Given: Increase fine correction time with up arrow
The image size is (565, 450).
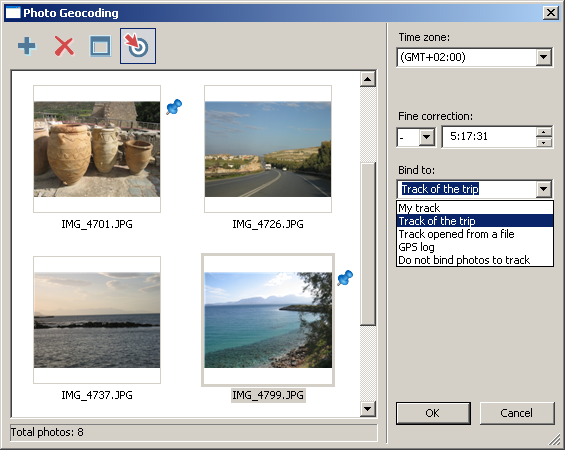Looking at the screenshot, I should point(544,132).
